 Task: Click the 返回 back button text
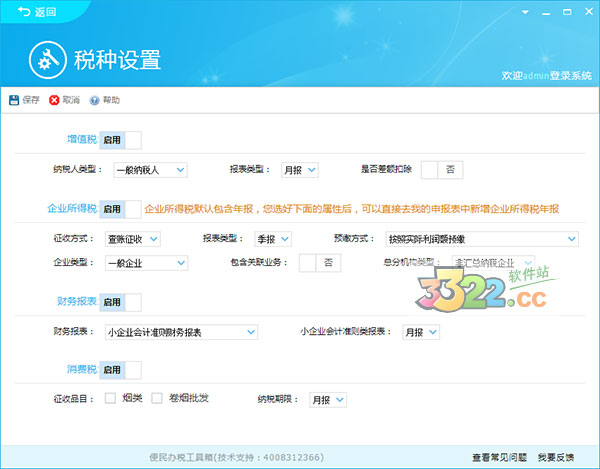[46, 12]
